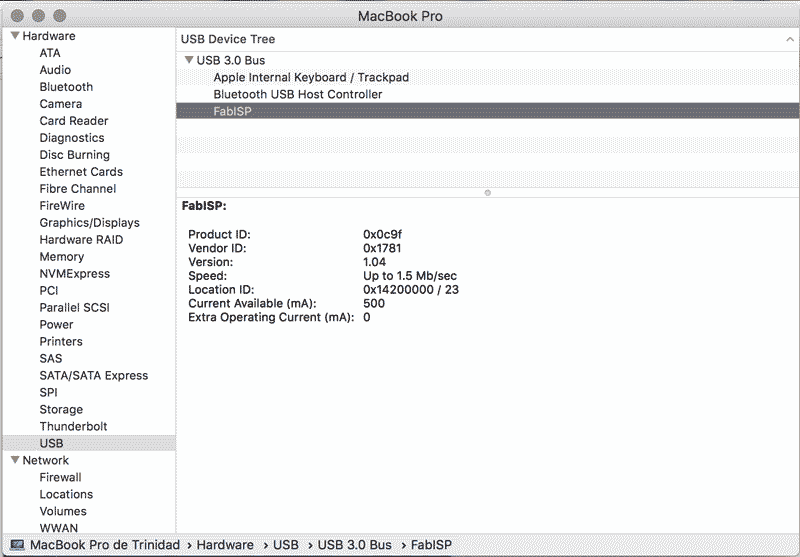The image size is (800, 557).
Task: Click the MacBook Pro window title
Action: [x=400, y=16]
